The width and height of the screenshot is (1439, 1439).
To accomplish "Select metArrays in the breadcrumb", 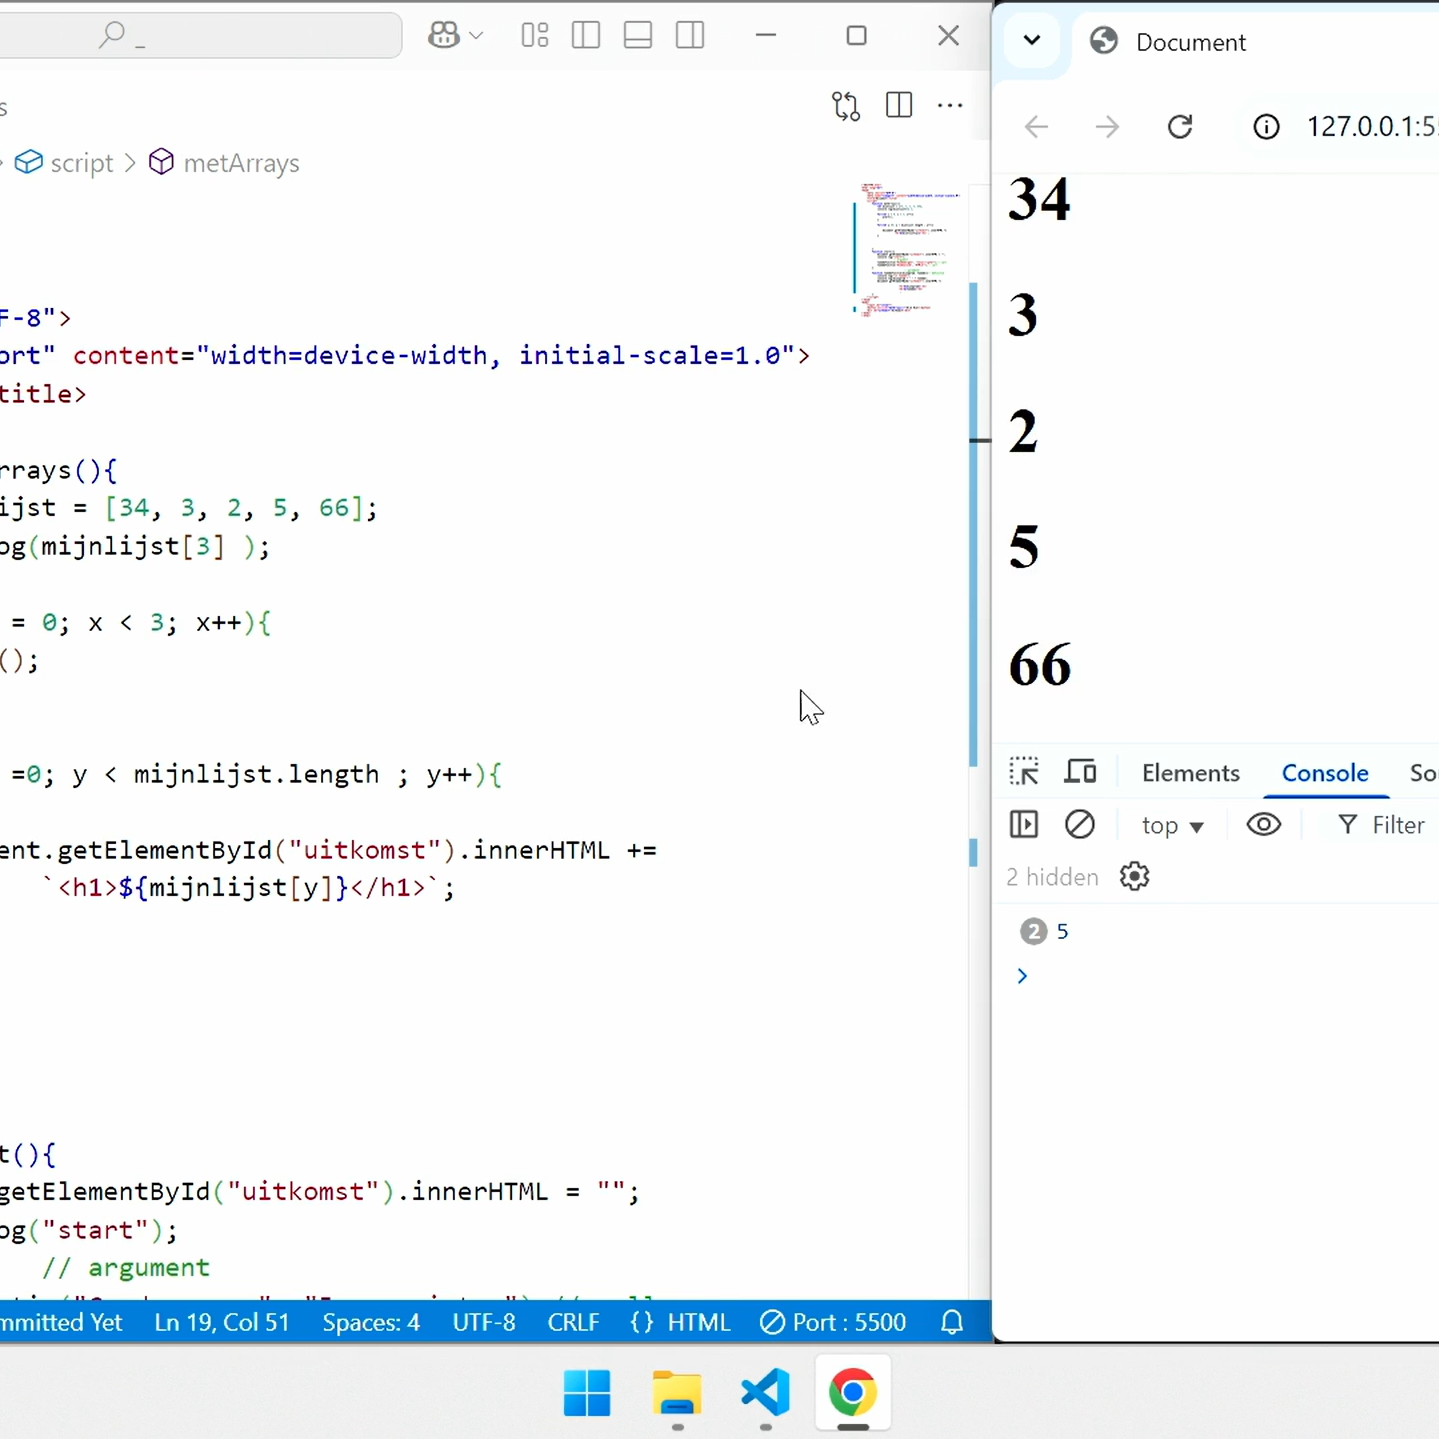I will click(241, 163).
